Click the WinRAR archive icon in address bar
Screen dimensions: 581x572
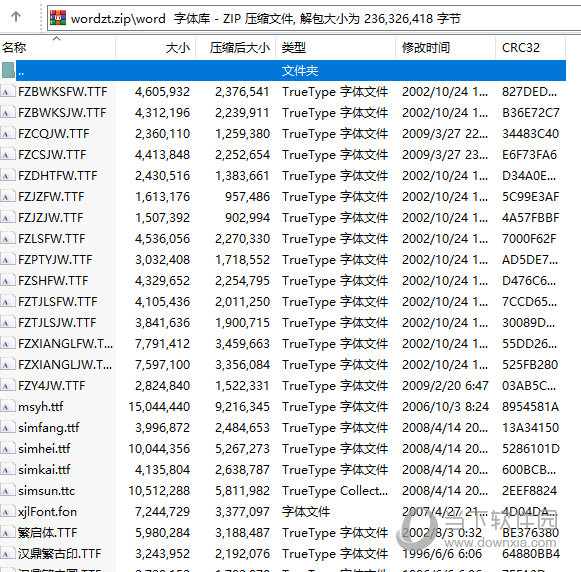pos(58,18)
